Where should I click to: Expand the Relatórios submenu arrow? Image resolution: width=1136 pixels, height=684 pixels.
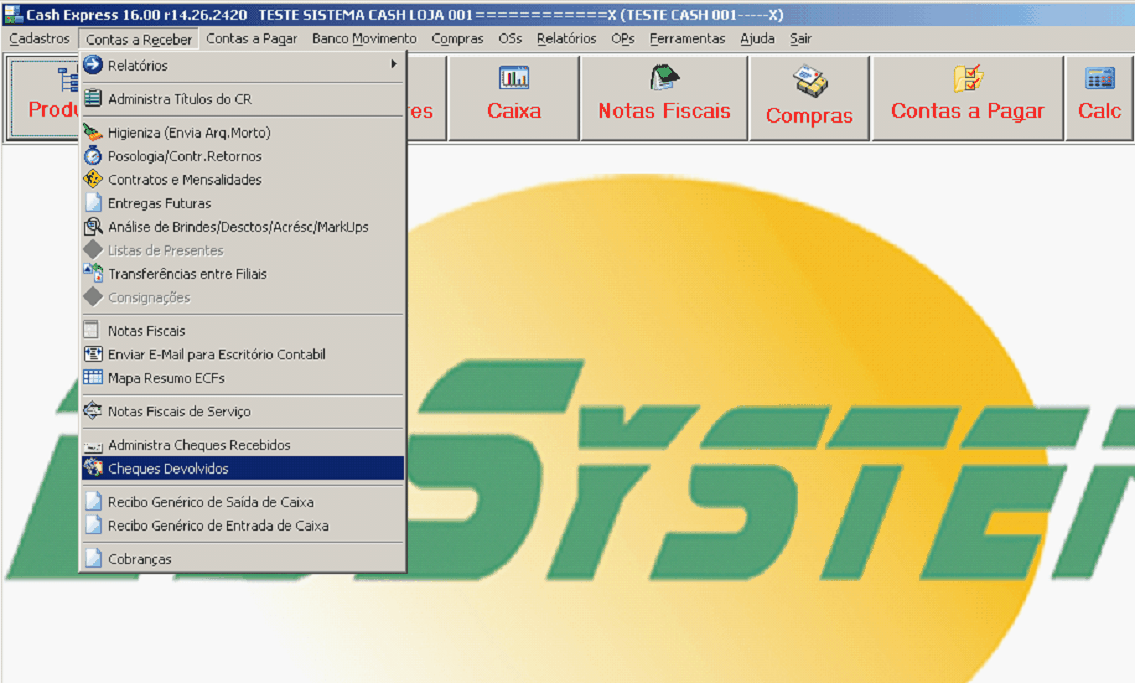pyautogui.click(x=394, y=65)
